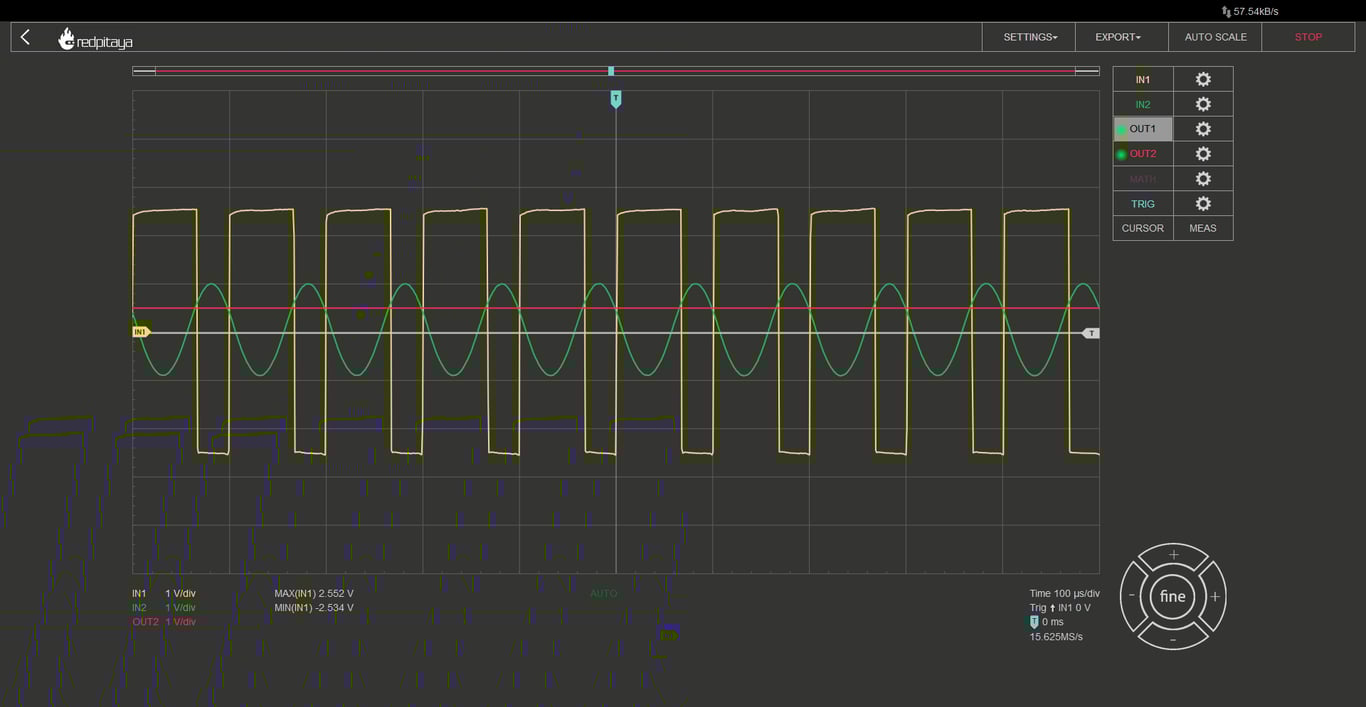Click the IN2 1 V/div scale label
The width and height of the screenshot is (1366, 707).
coord(164,607)
